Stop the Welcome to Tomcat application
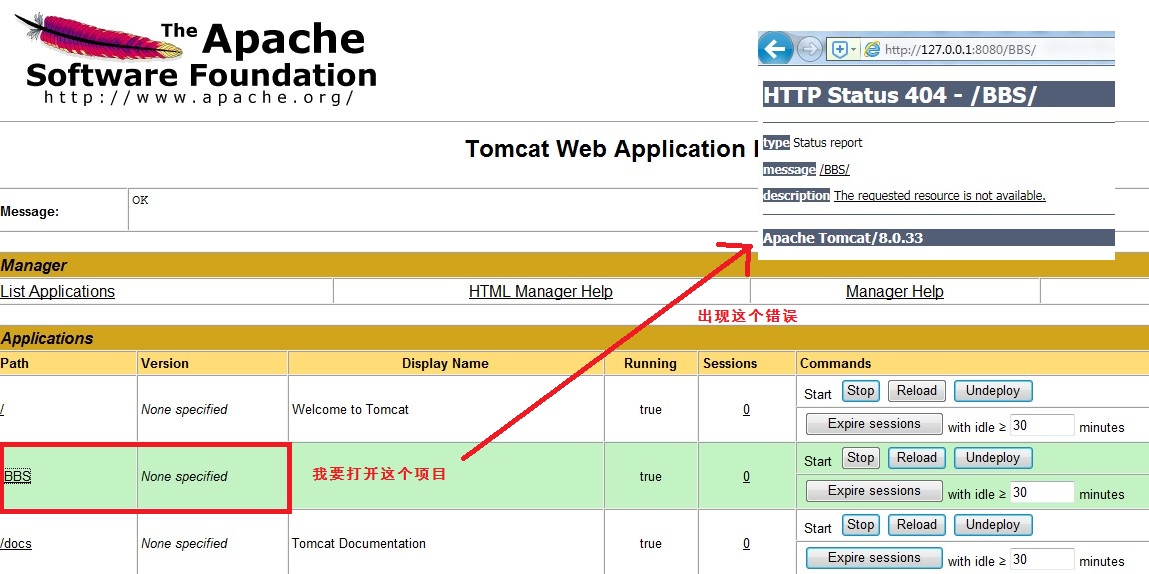This screenshot has height=574, width=1149. [x=860, y=391]
